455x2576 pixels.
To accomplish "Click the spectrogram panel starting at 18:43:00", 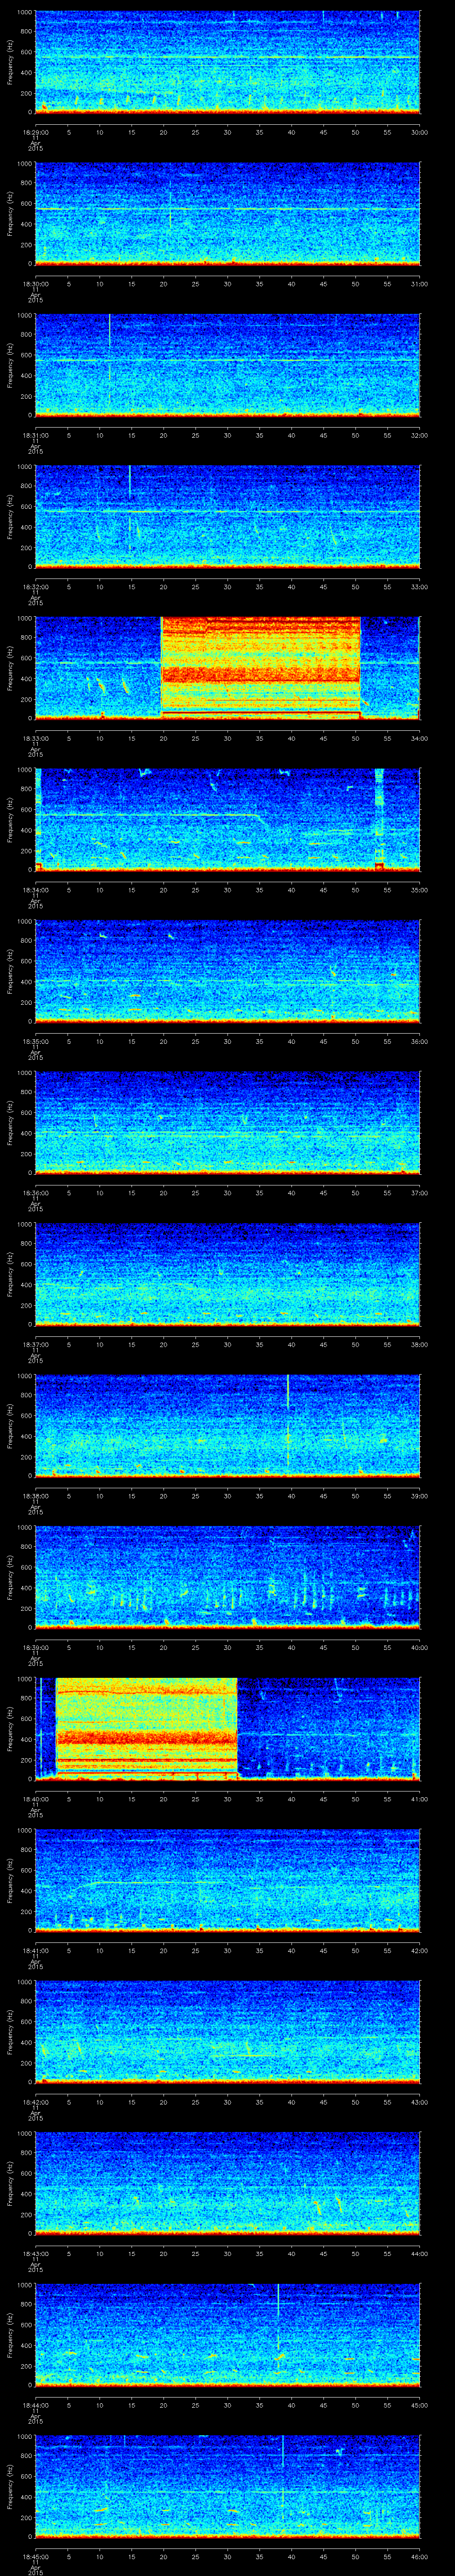I will coord(227,2182).
